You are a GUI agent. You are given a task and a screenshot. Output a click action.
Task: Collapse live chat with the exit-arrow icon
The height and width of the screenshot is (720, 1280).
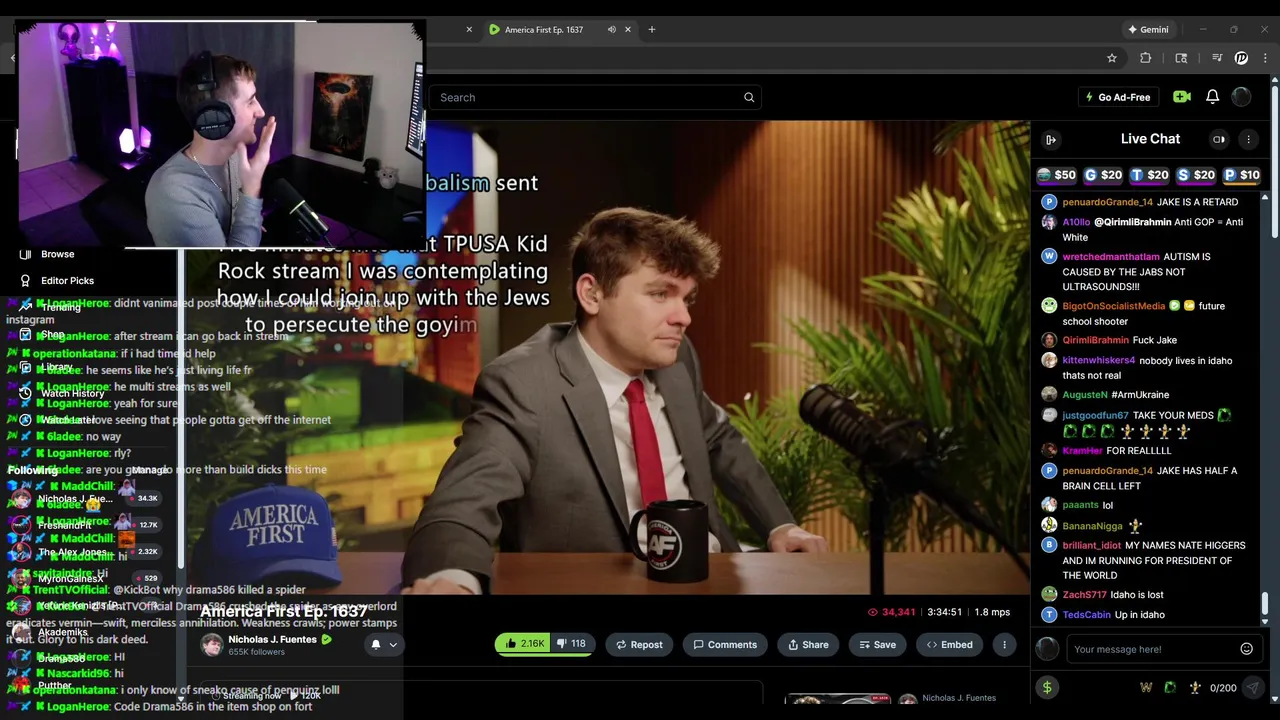pyautogui.click(x=1051, y=140)
